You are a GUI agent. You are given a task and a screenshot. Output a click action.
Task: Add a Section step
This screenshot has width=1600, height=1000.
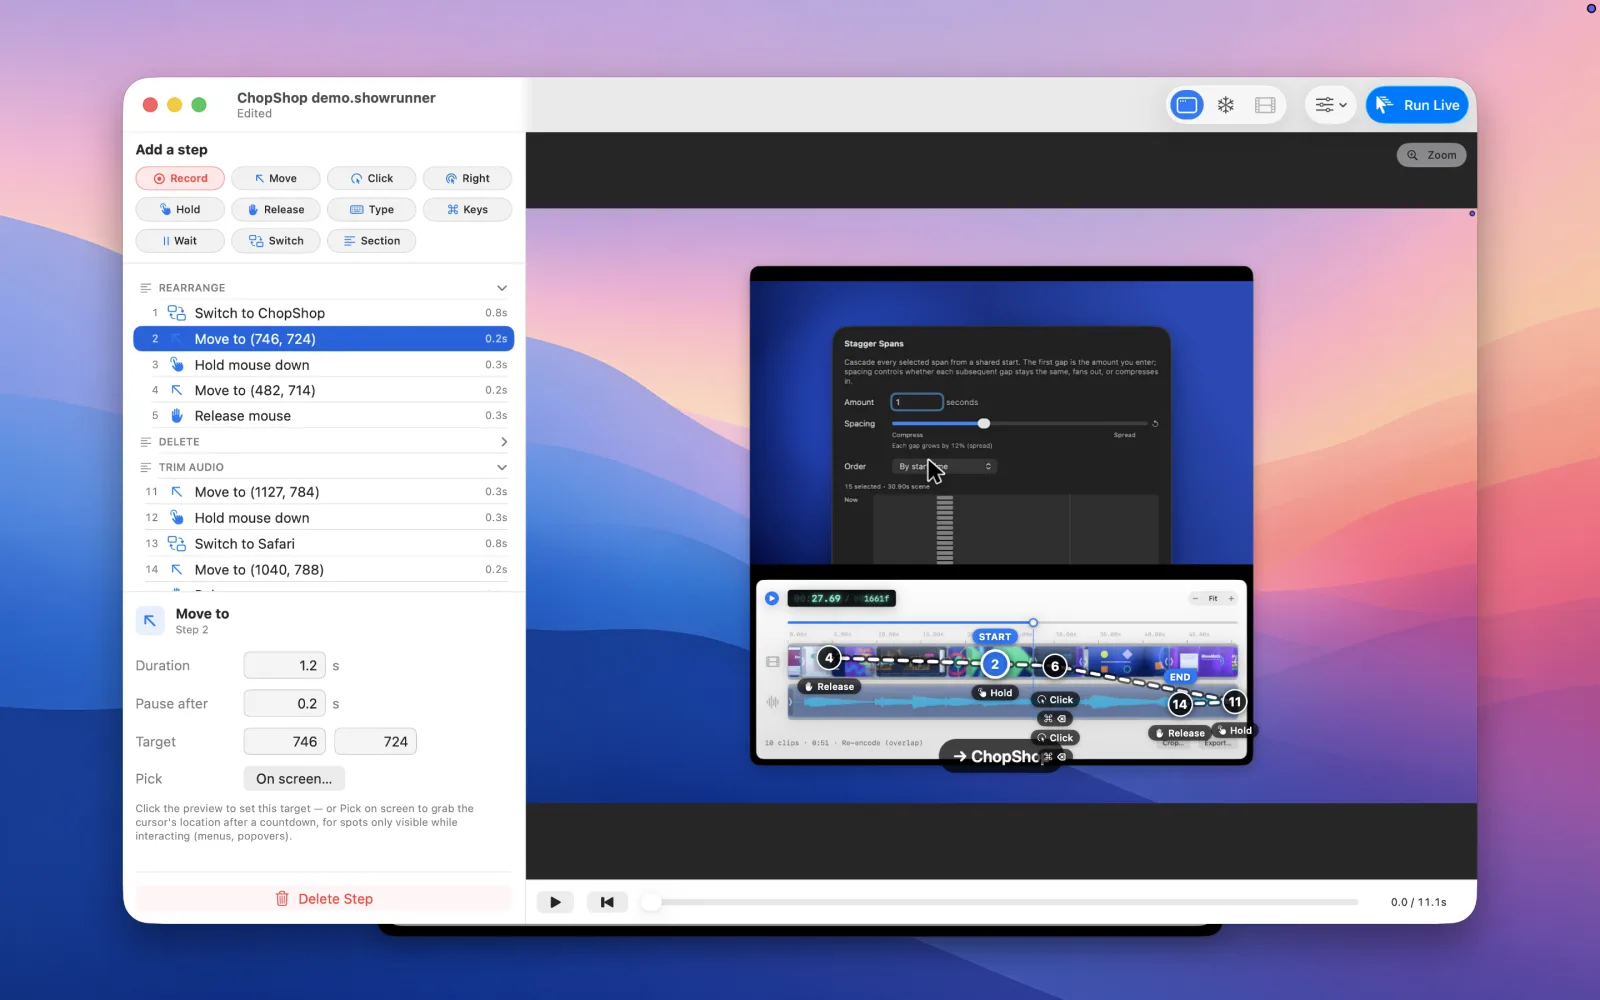click(x=371, y=240)
